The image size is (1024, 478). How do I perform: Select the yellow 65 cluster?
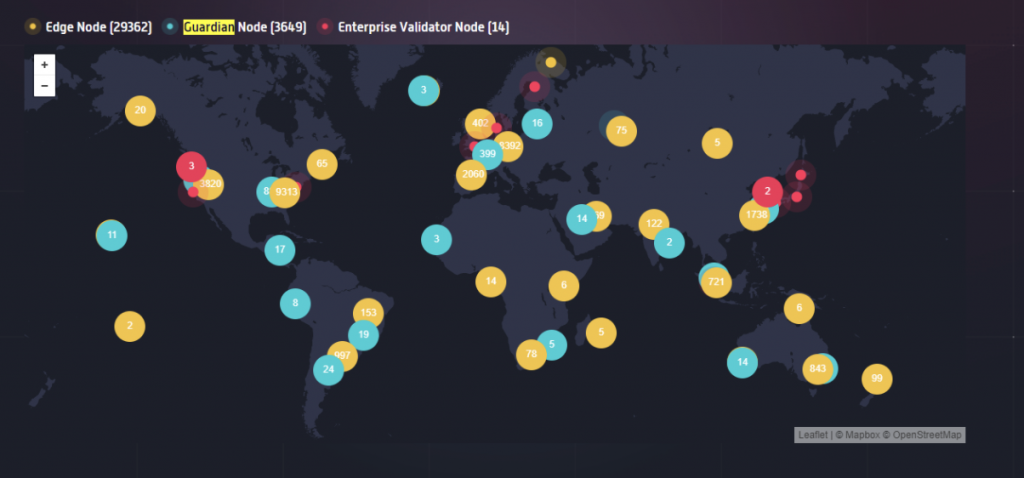pyautogui.click(x=322, y=164)
